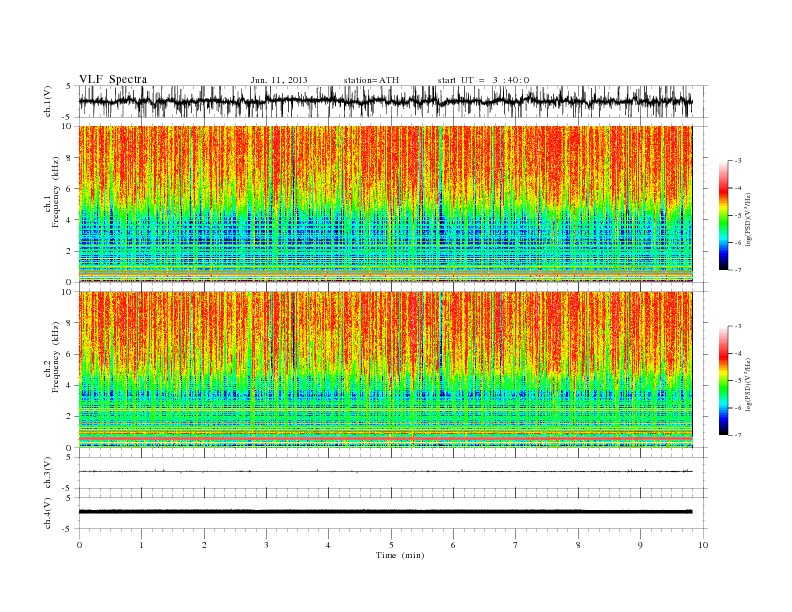Click the ch.2 spectrogram color bar
792x612 pixels.
[x=723, y=381]
